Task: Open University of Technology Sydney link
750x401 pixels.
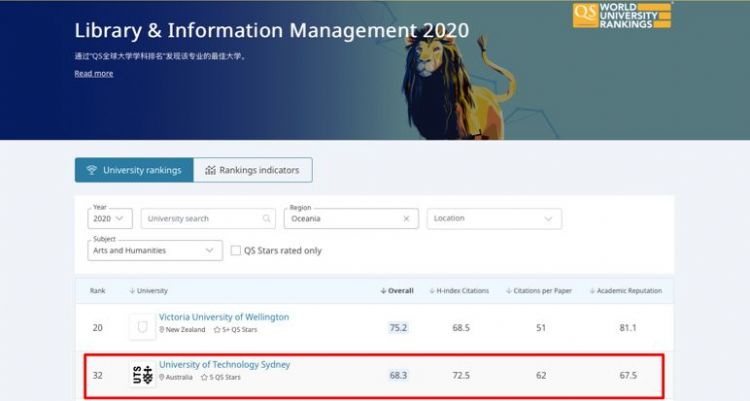Action: tap(224, 364)
